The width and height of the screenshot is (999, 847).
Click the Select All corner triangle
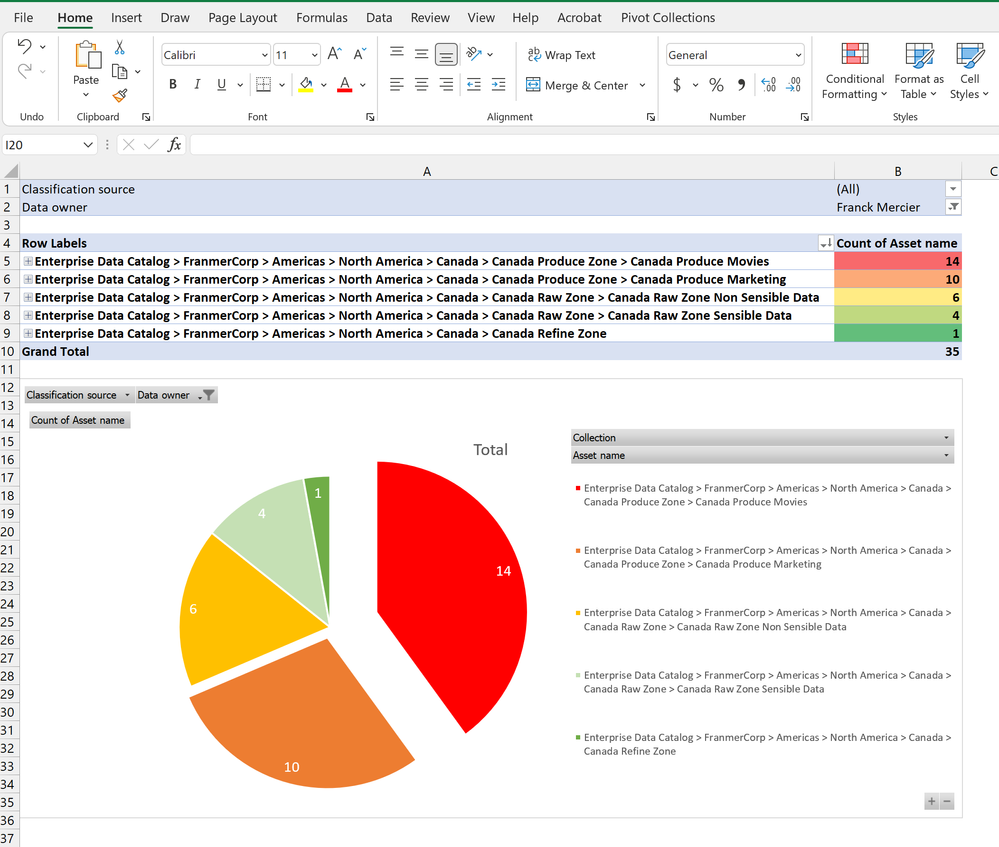[x=10, y=171]
